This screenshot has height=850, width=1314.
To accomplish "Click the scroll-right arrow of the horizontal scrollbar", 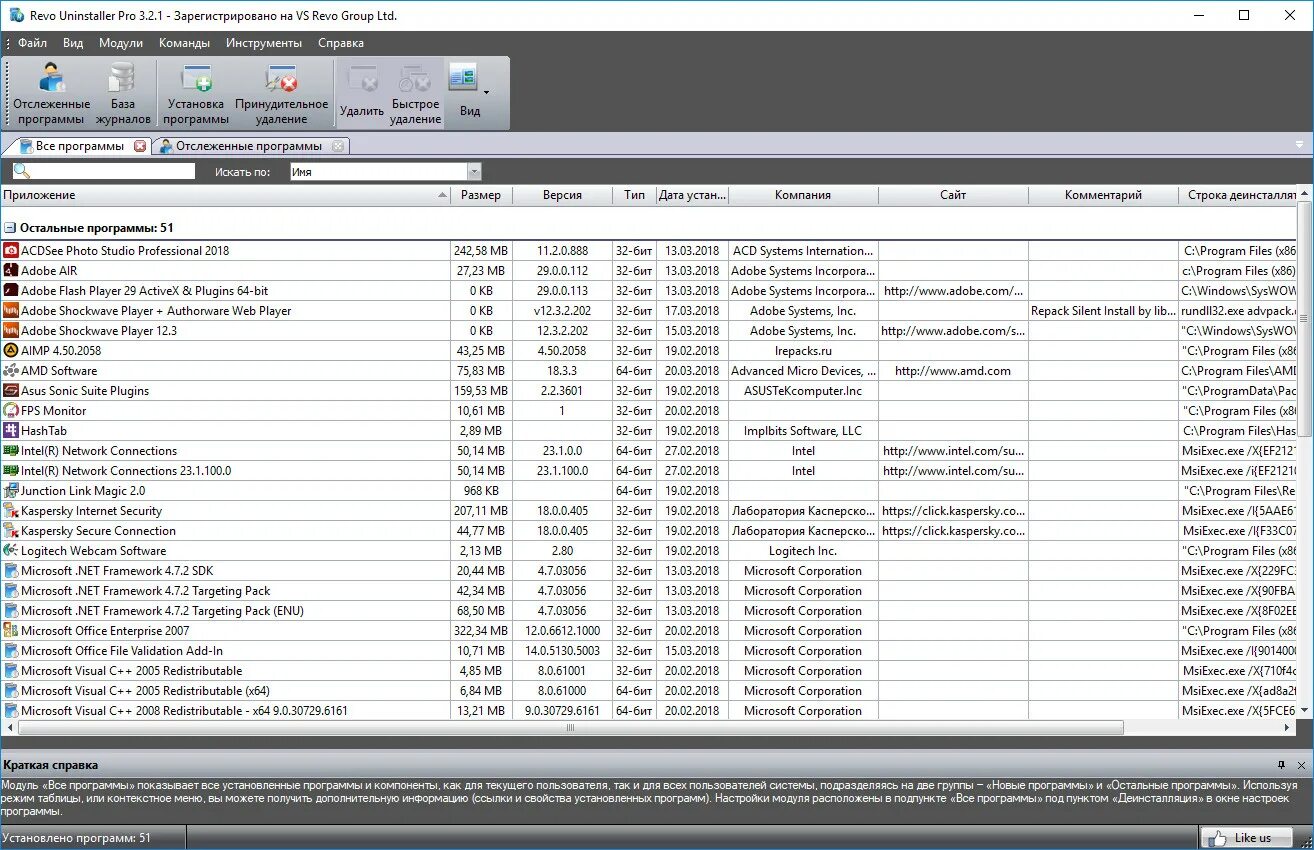I will (1290, 727).
